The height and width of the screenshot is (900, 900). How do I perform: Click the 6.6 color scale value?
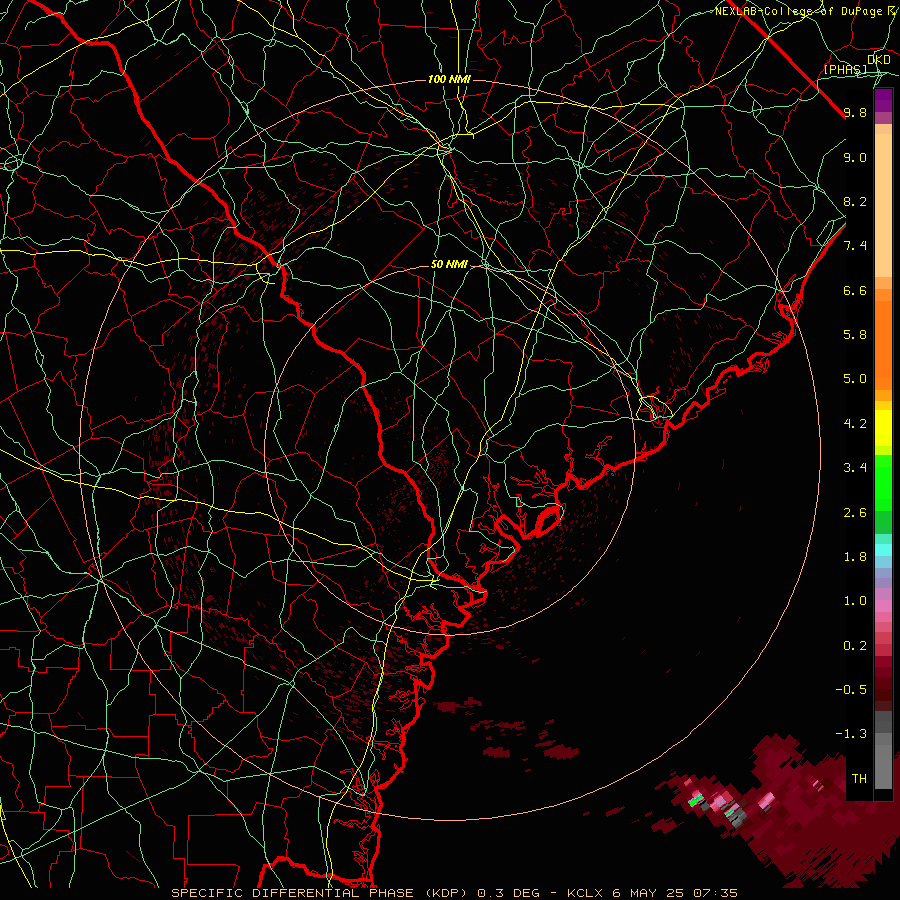coord(855,290)
